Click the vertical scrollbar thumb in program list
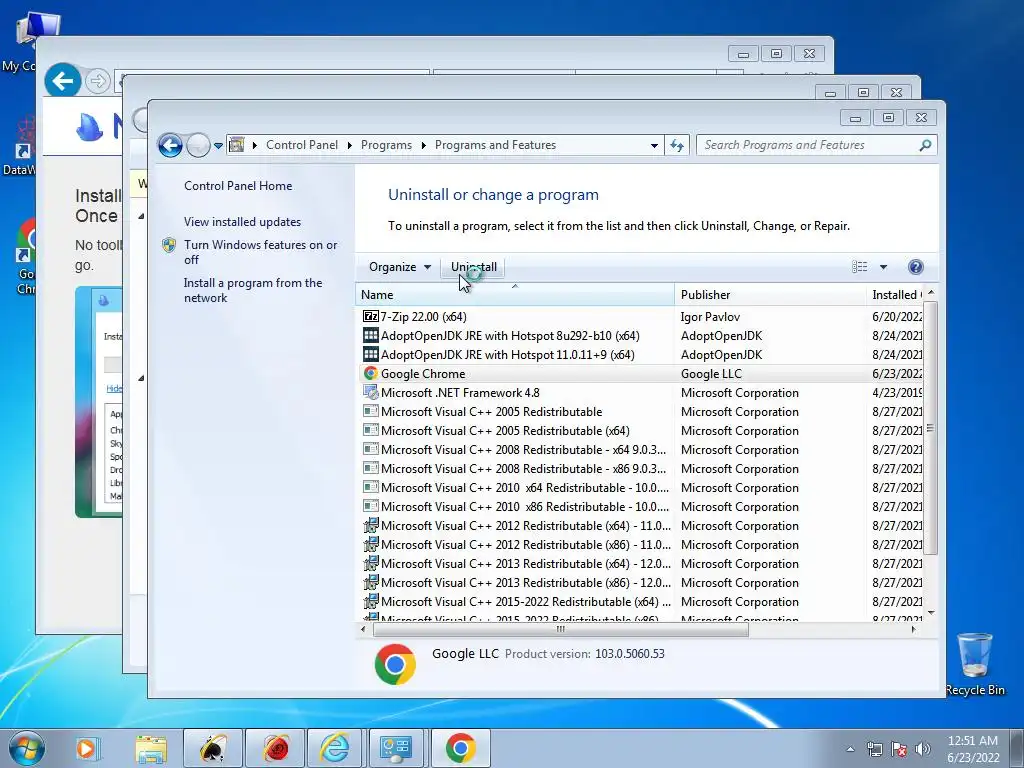This screenshot has width=1024, height=768. pos(931,428)
